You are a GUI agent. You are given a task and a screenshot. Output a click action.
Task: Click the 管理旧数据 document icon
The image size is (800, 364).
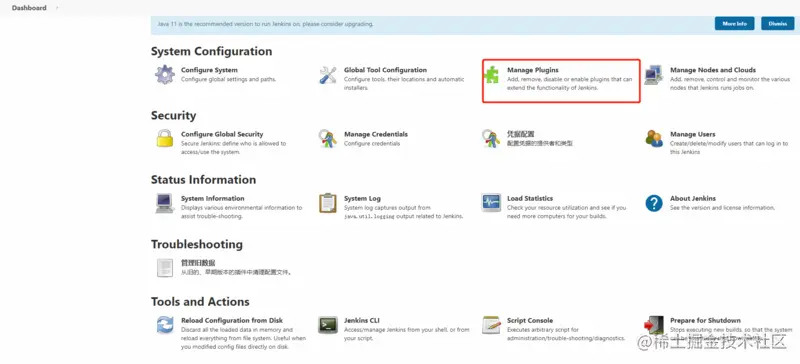click(x=165, y=268)
